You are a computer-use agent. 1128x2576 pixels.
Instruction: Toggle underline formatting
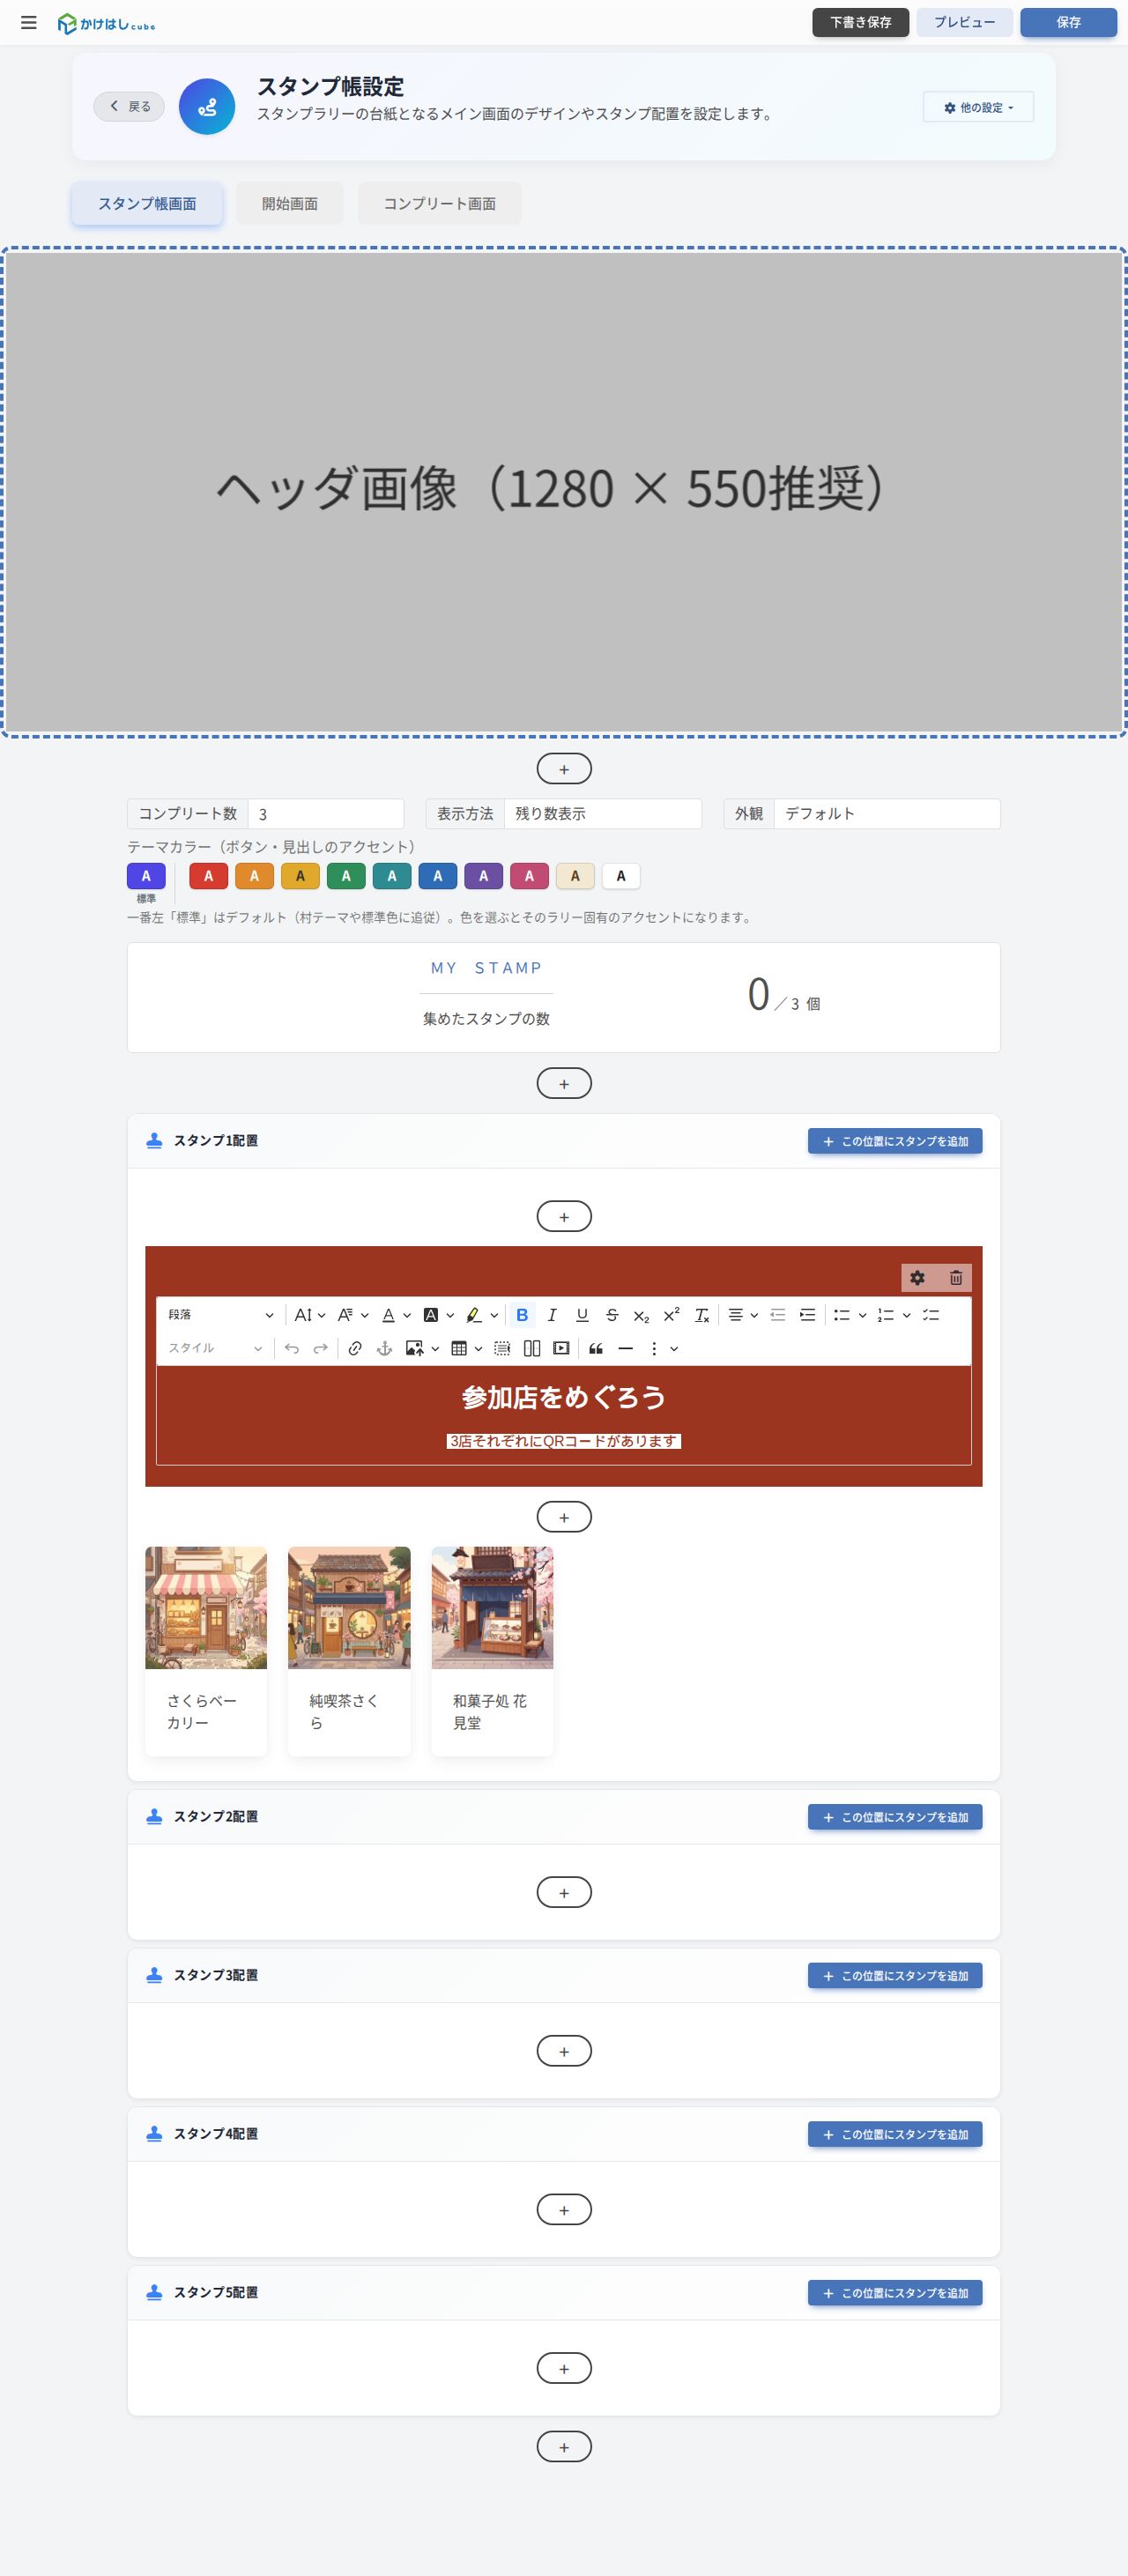click(x=582, y=1315)
